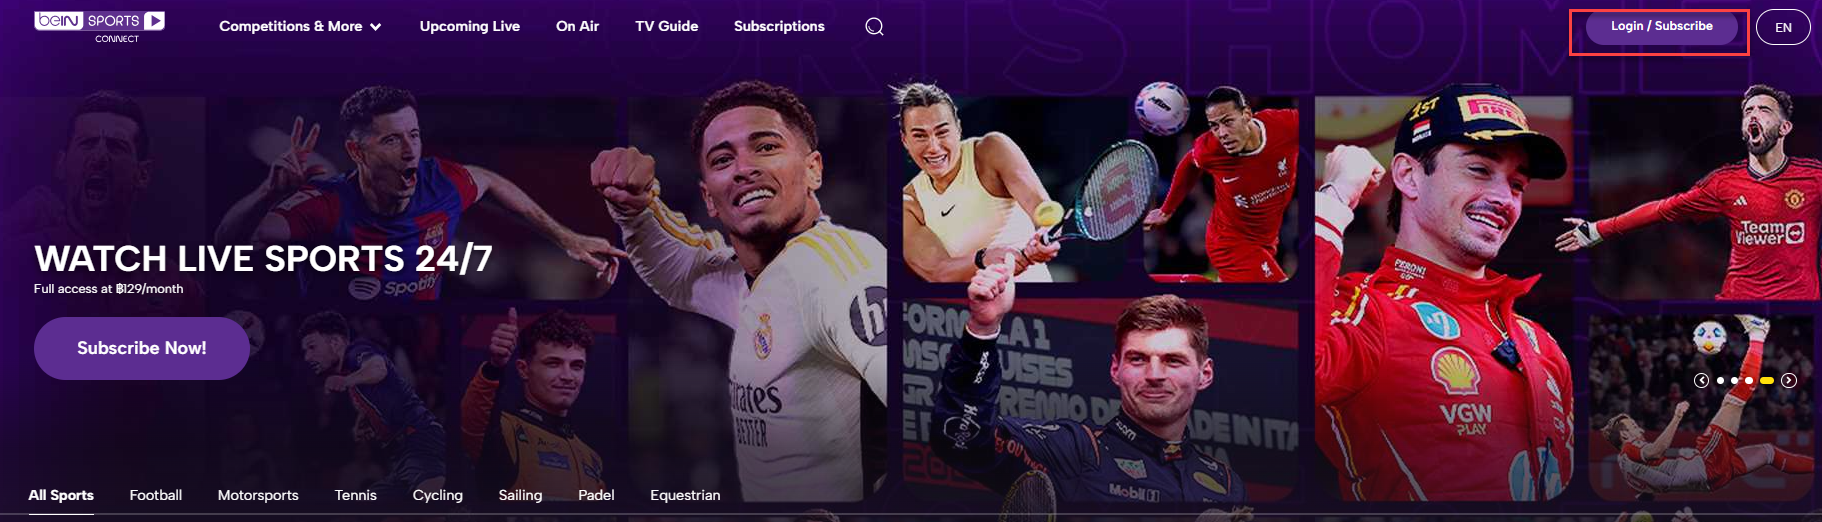Select the Padel category tab

point(596,495)
